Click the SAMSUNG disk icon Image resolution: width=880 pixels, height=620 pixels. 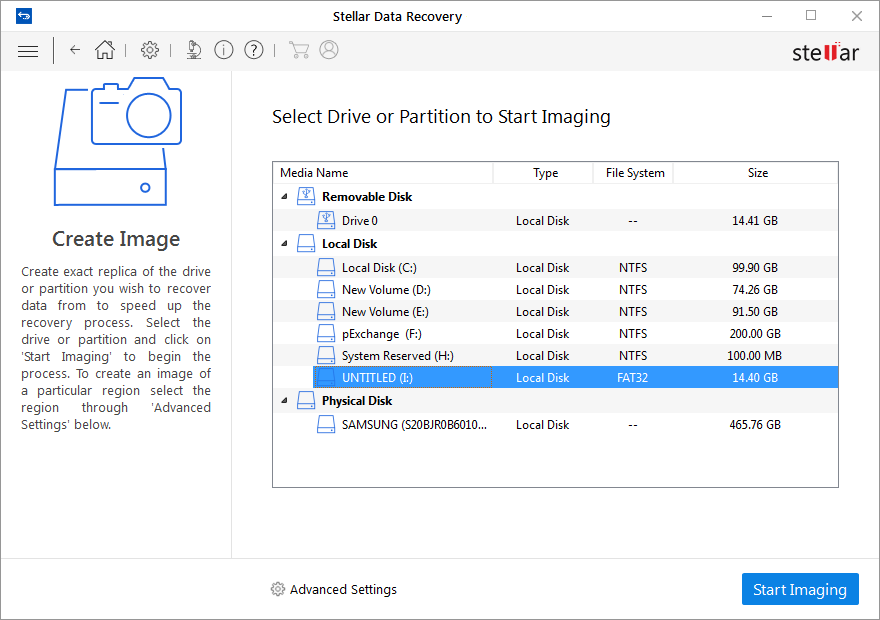pyautogui.click(x=326, y=424)
